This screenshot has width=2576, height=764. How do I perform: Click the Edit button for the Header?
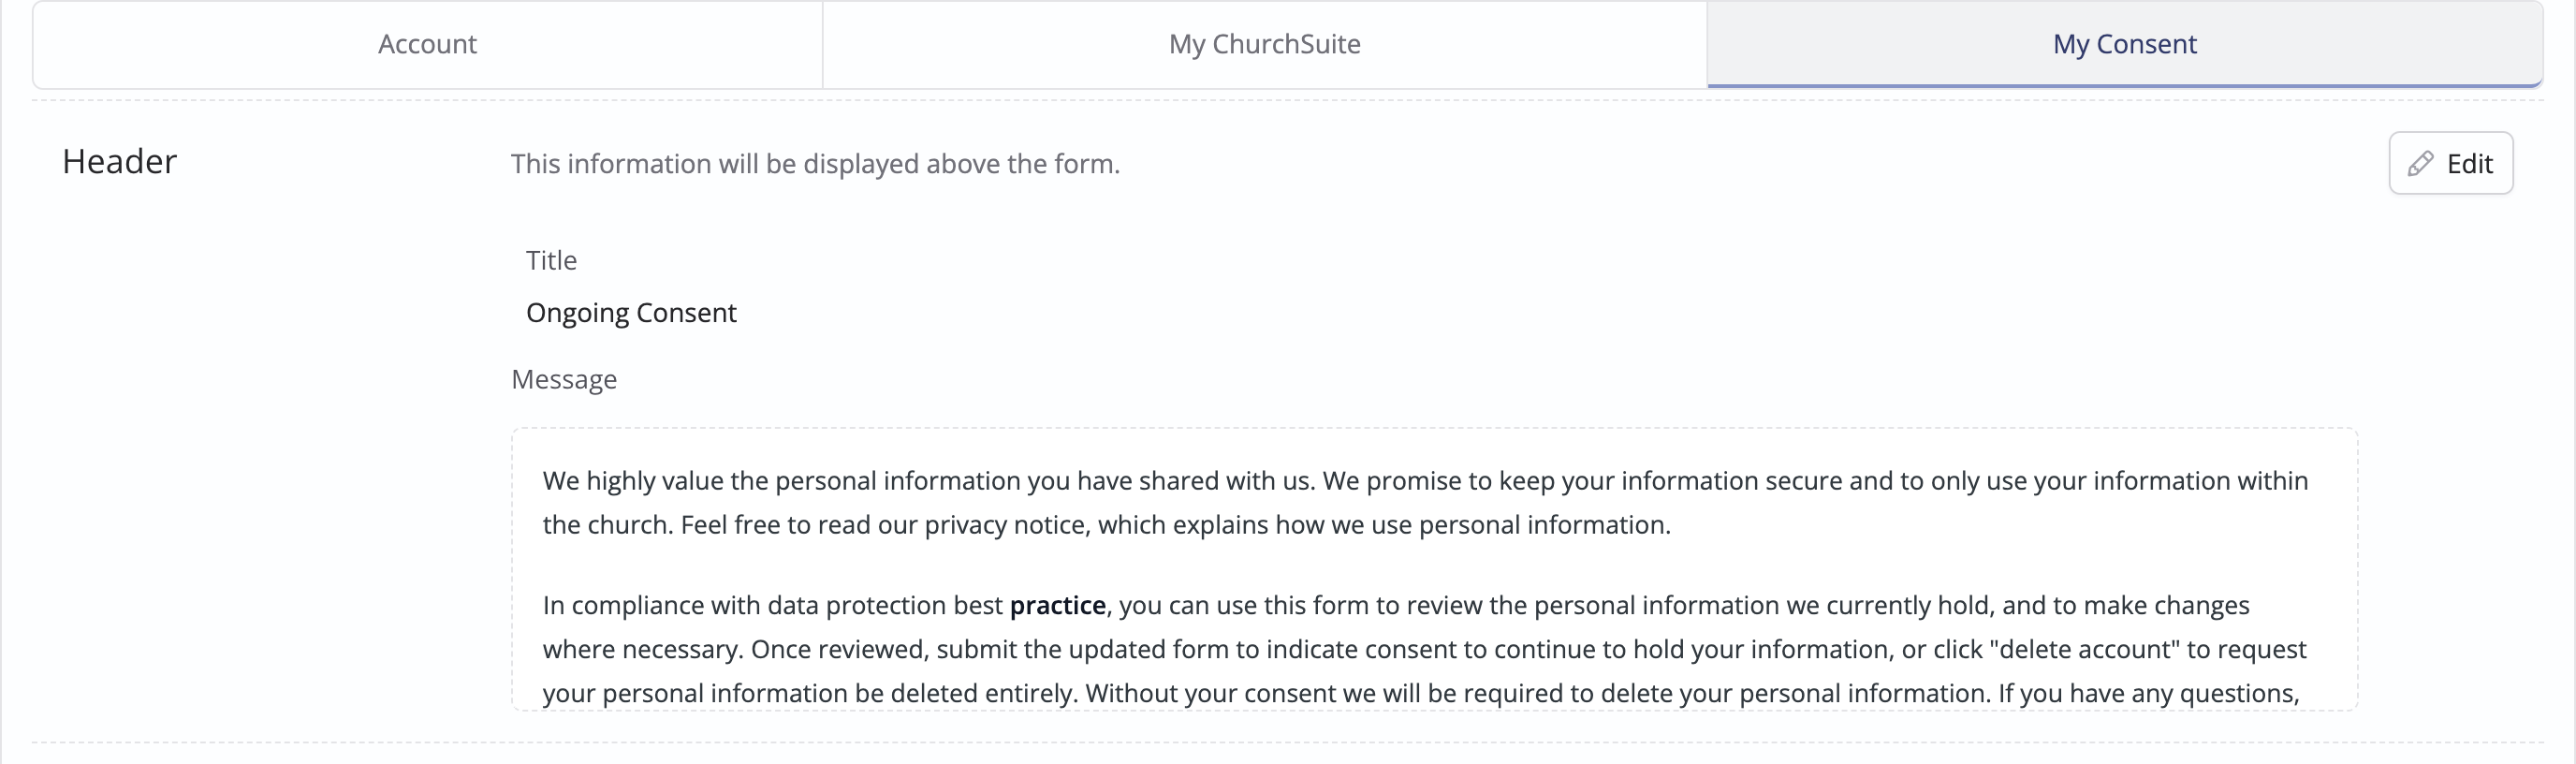(x=2450, y=163)
